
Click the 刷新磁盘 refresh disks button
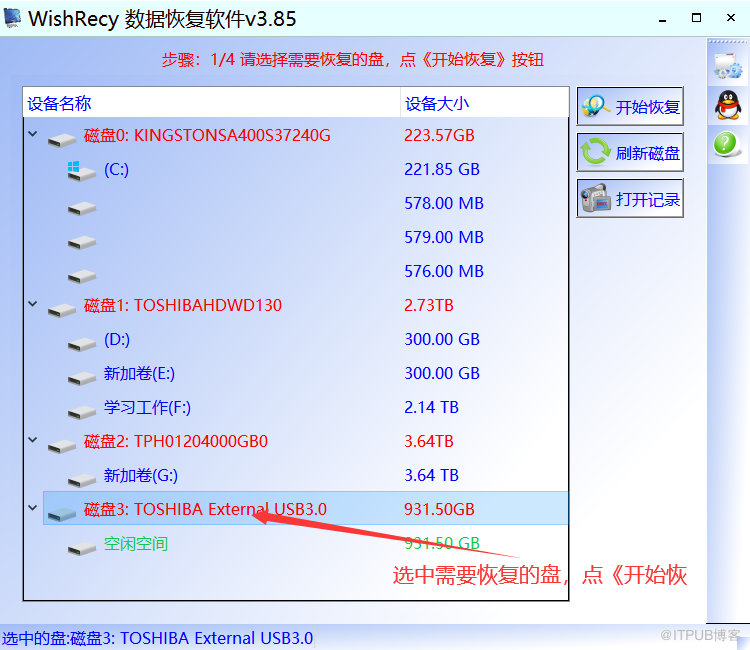[630, 153]
